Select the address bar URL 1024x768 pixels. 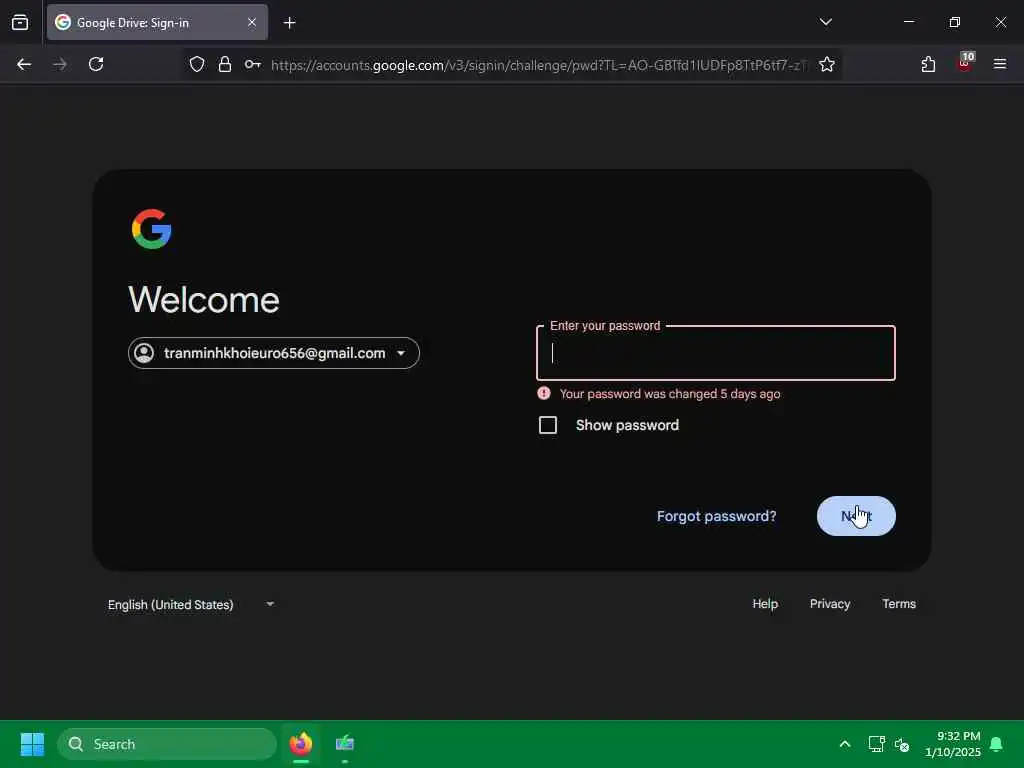pyautogui.click(x=539, y=65)
